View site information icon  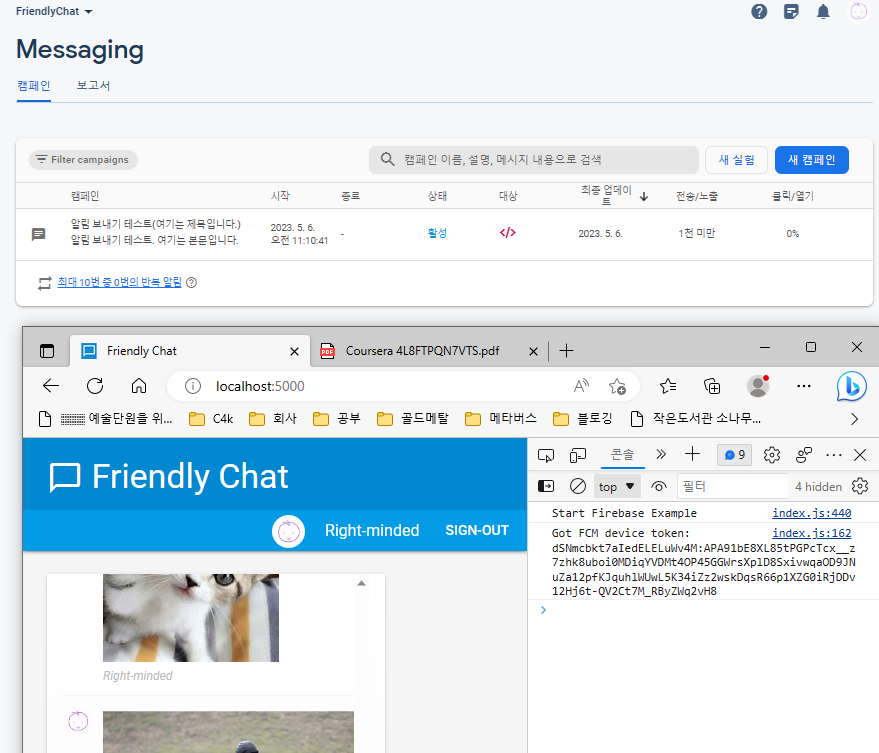[x=193, y=386]
